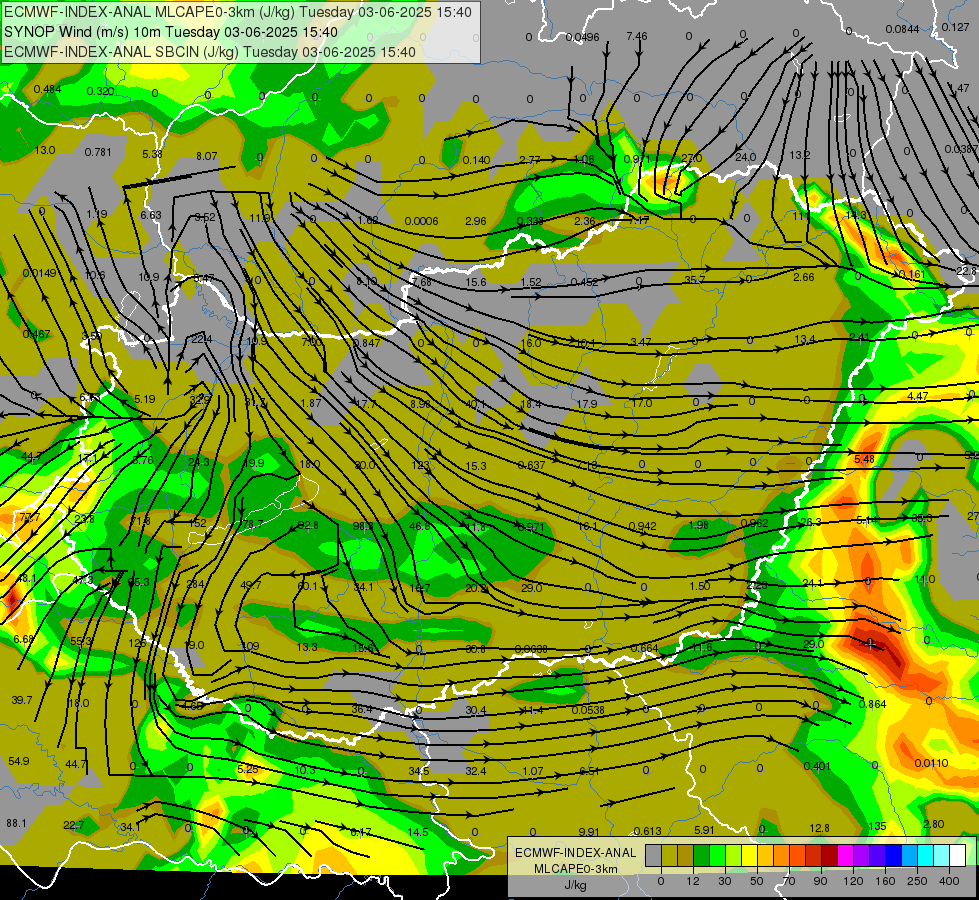The height and width of the screenshot is (900, 979).
Task: Click the legend tick label 160
Action: [885, 881]
